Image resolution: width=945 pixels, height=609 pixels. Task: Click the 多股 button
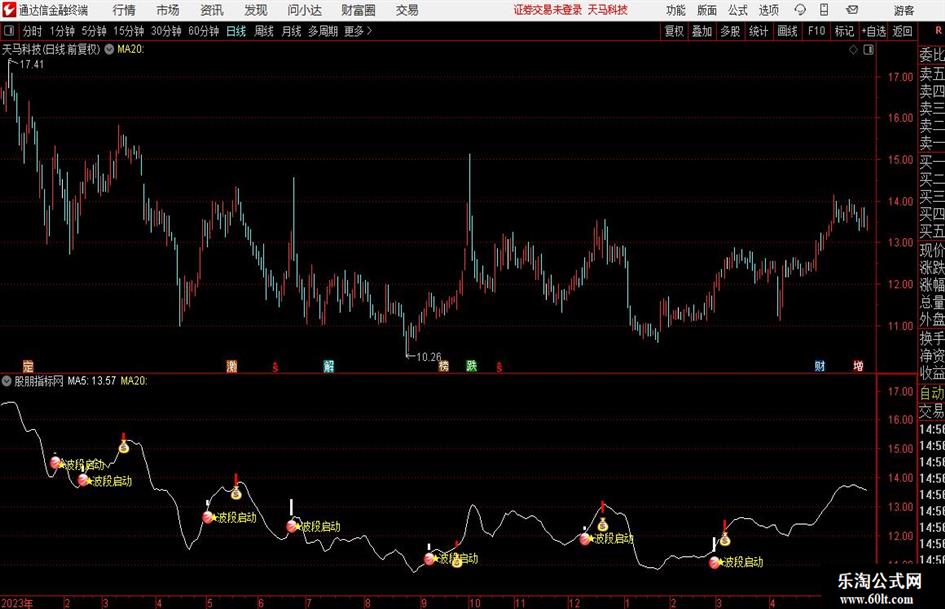(x=730, y=31)
